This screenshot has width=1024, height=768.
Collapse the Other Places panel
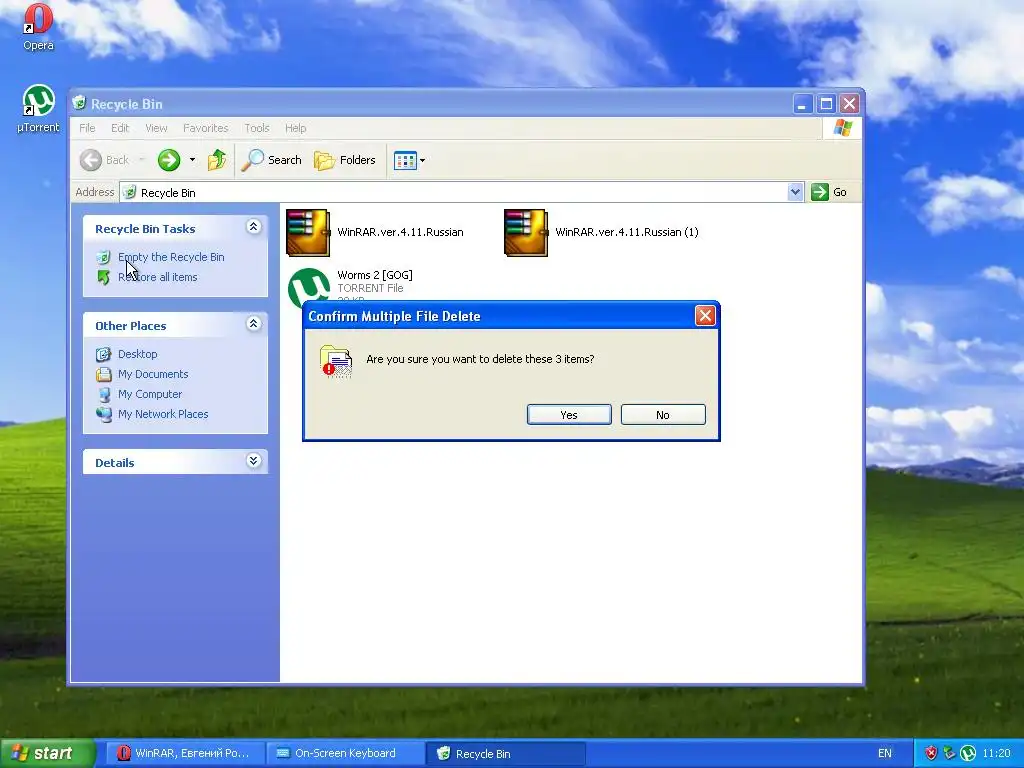pos(253,323)
